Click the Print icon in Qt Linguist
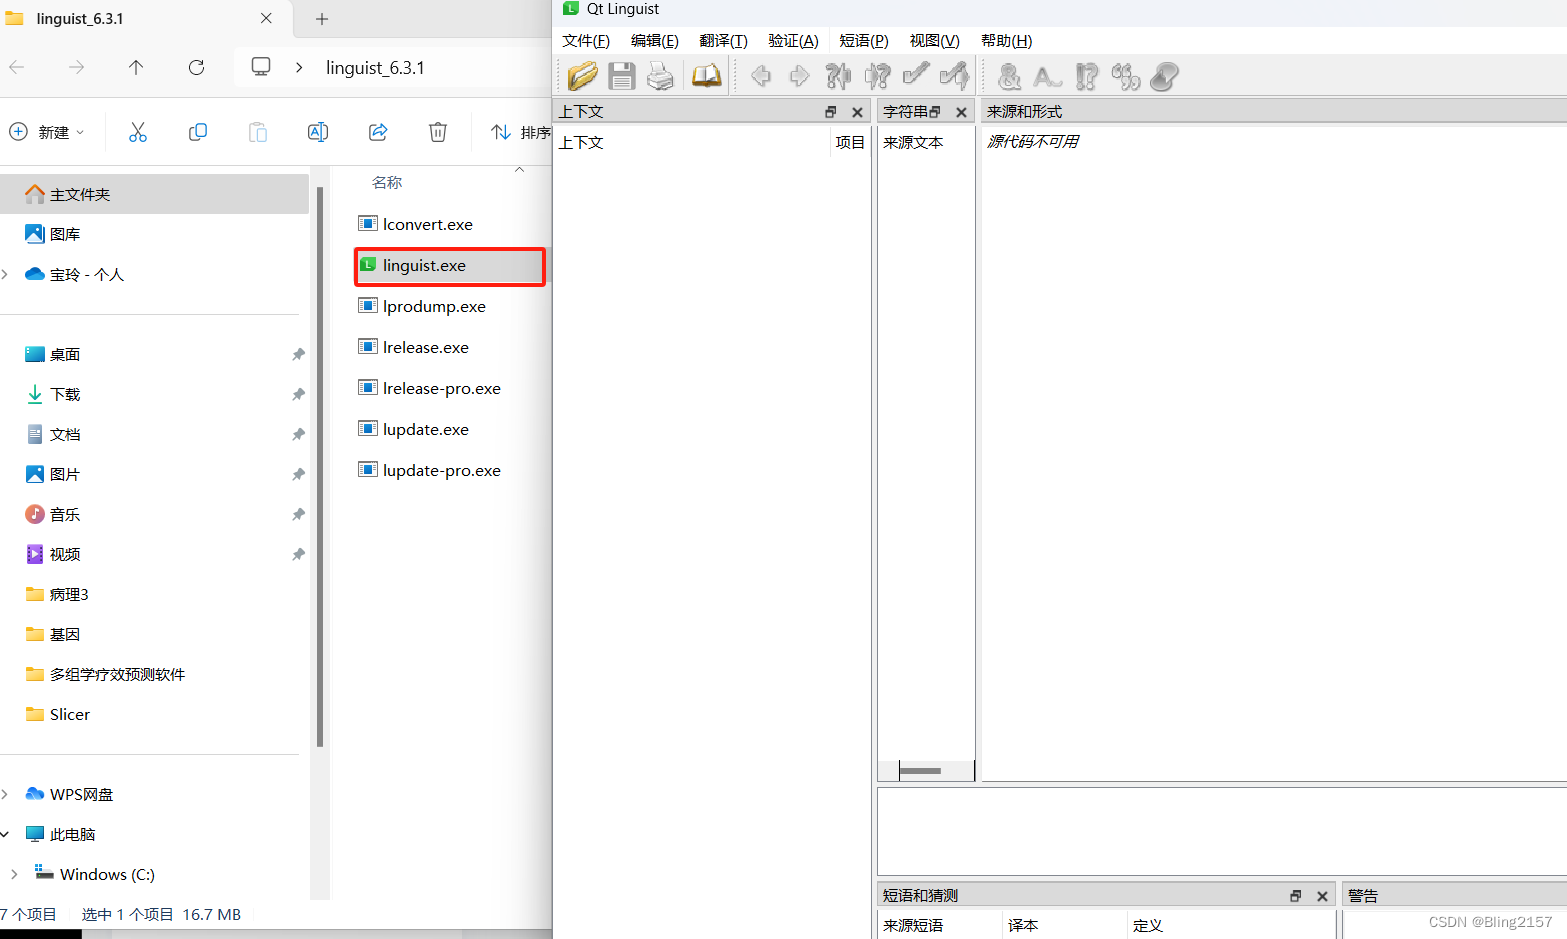 660,76
